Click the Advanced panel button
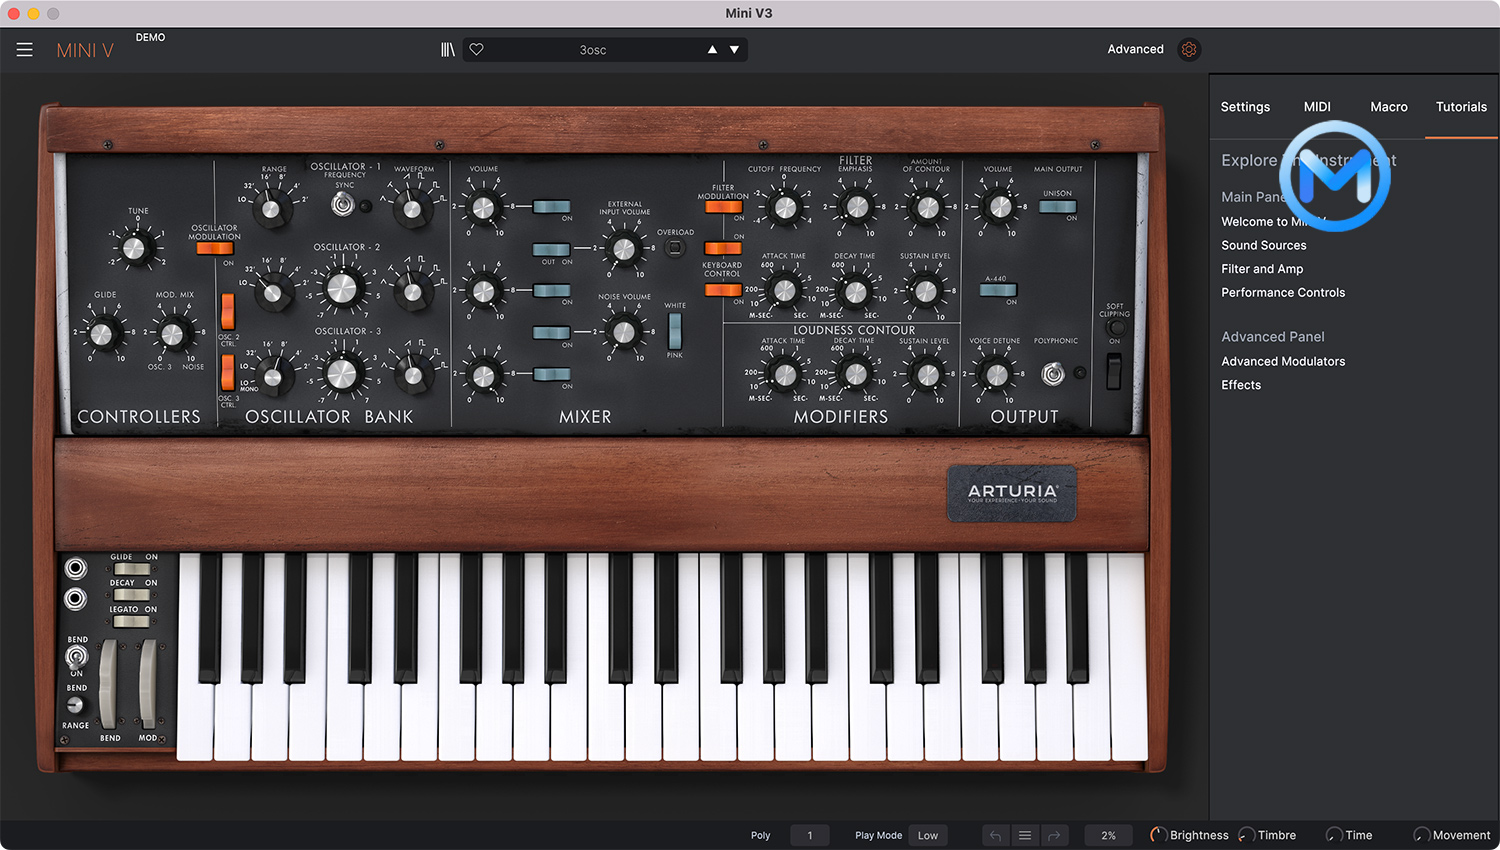1500x850 pixels. 1135,49
